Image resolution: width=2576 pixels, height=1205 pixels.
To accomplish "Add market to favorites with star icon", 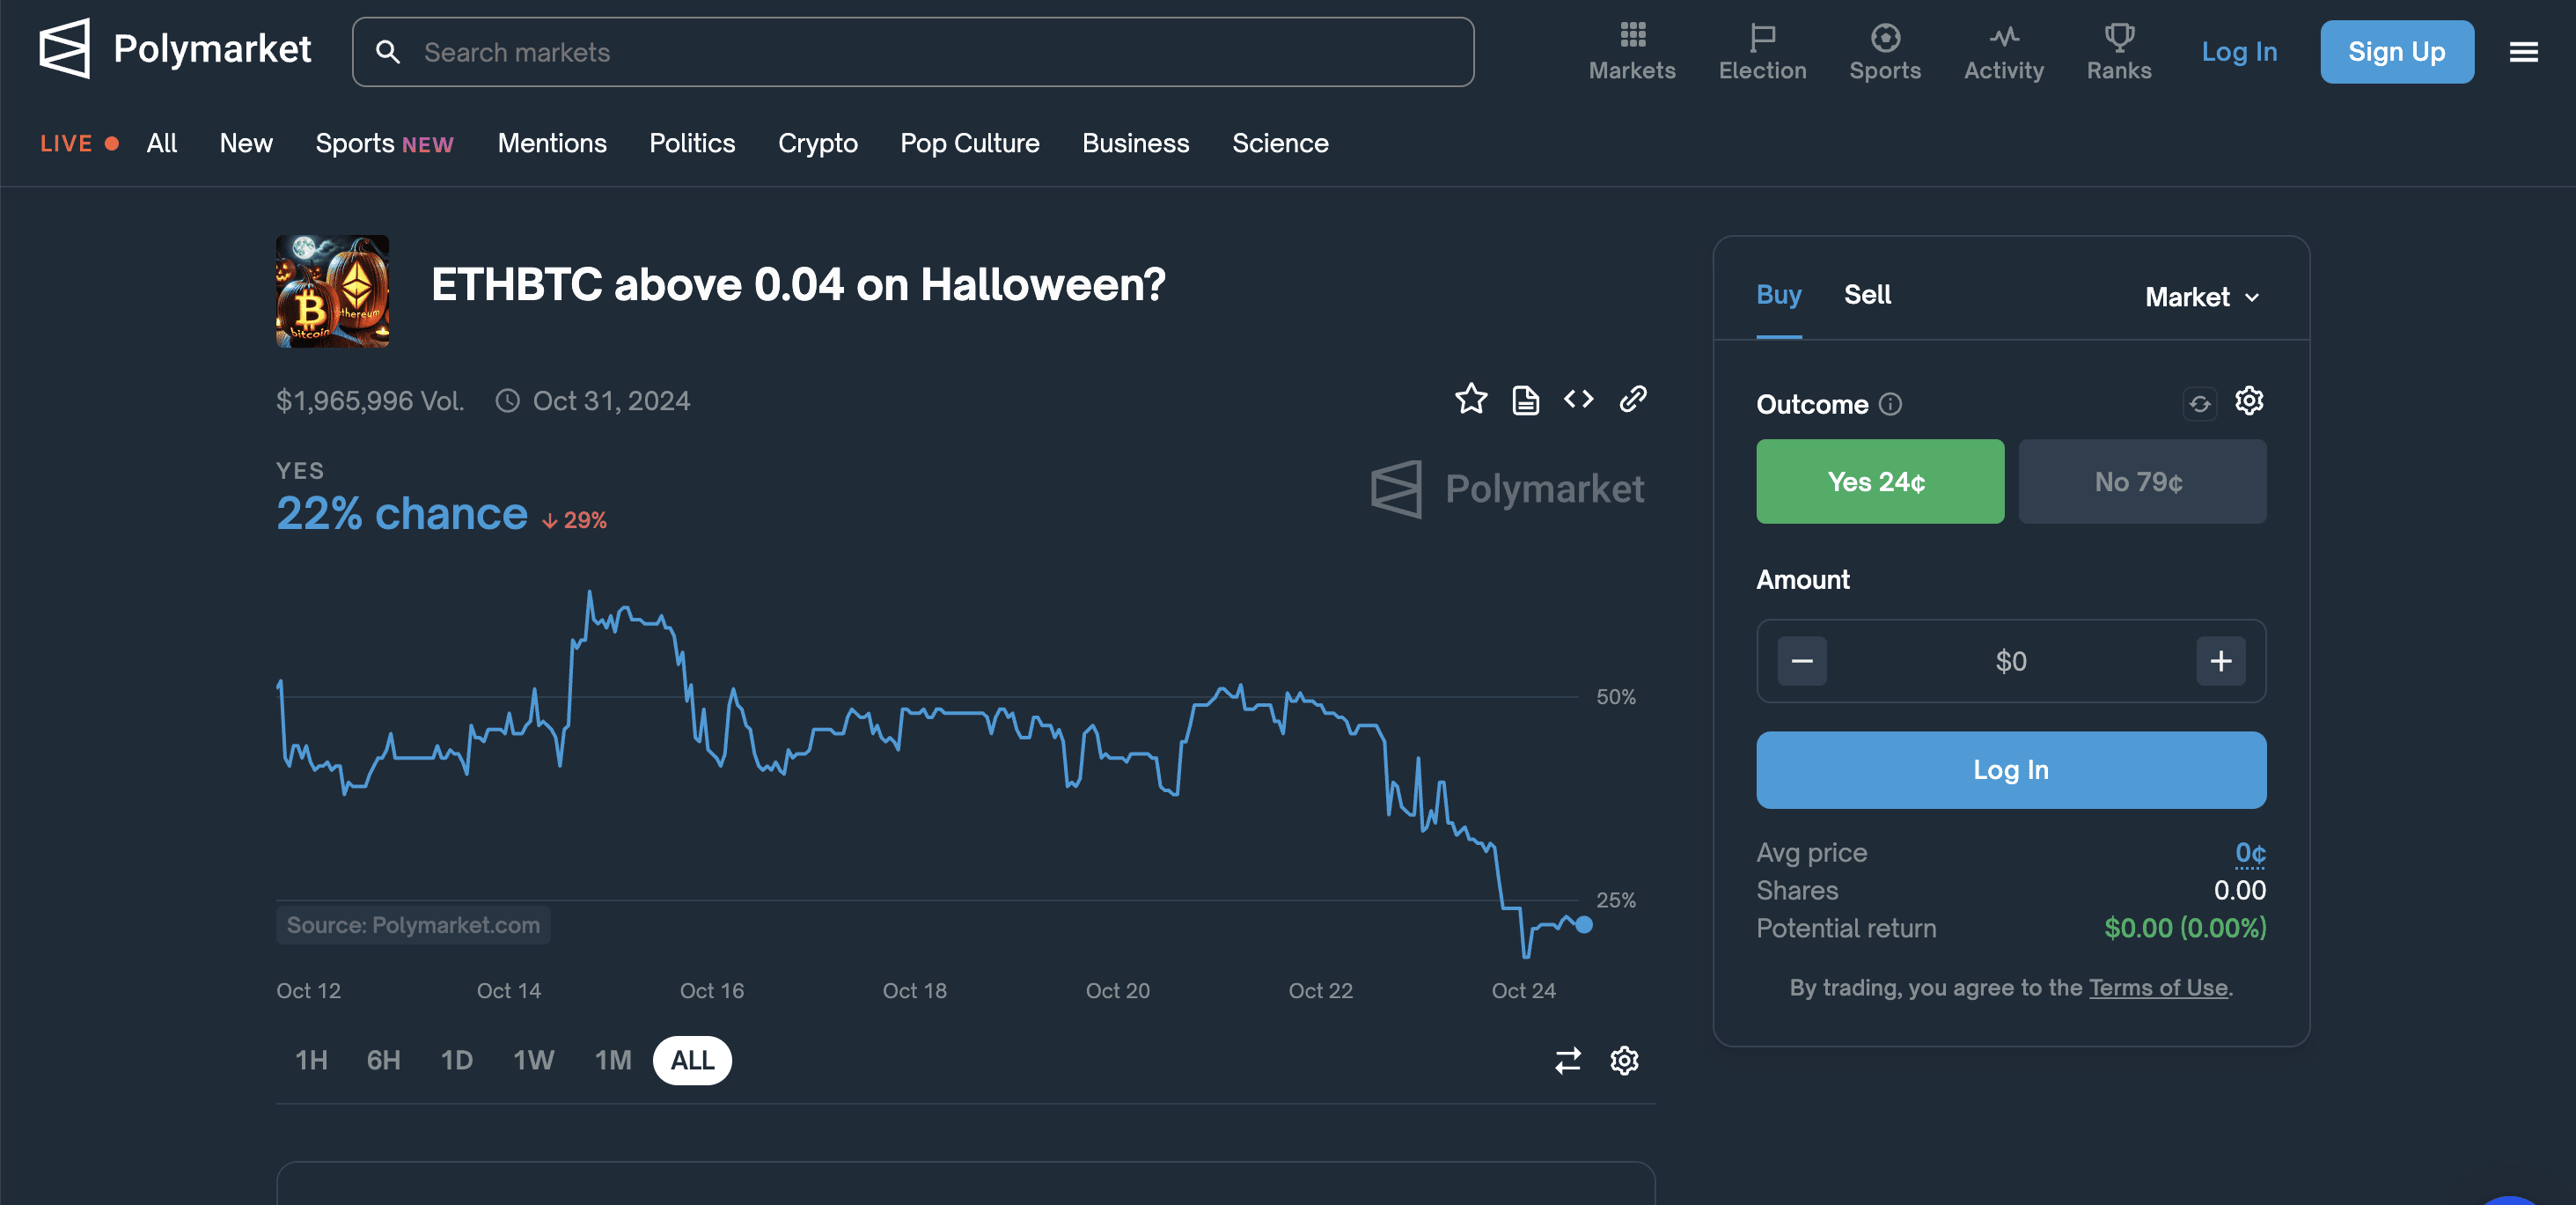I will (x=1470, y=399).
